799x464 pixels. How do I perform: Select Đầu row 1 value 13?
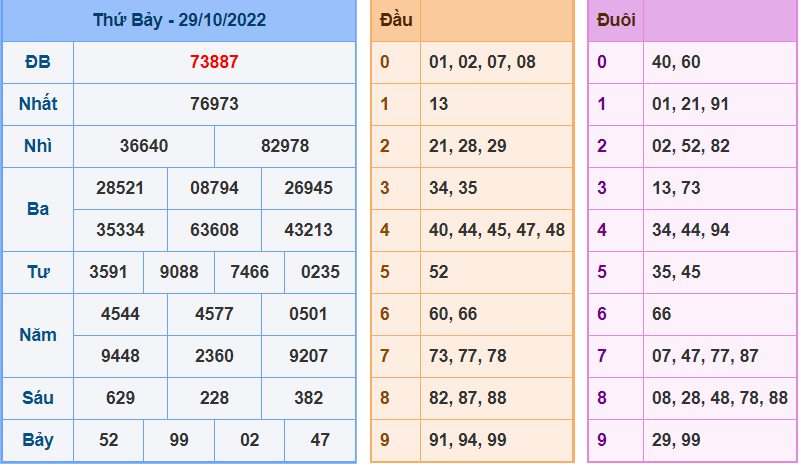click(438, 104)
